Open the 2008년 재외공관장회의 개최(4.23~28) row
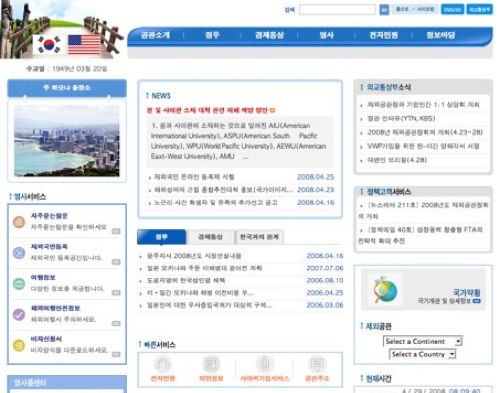The height and width of the screenshot is (393, 500). (425, 132)
